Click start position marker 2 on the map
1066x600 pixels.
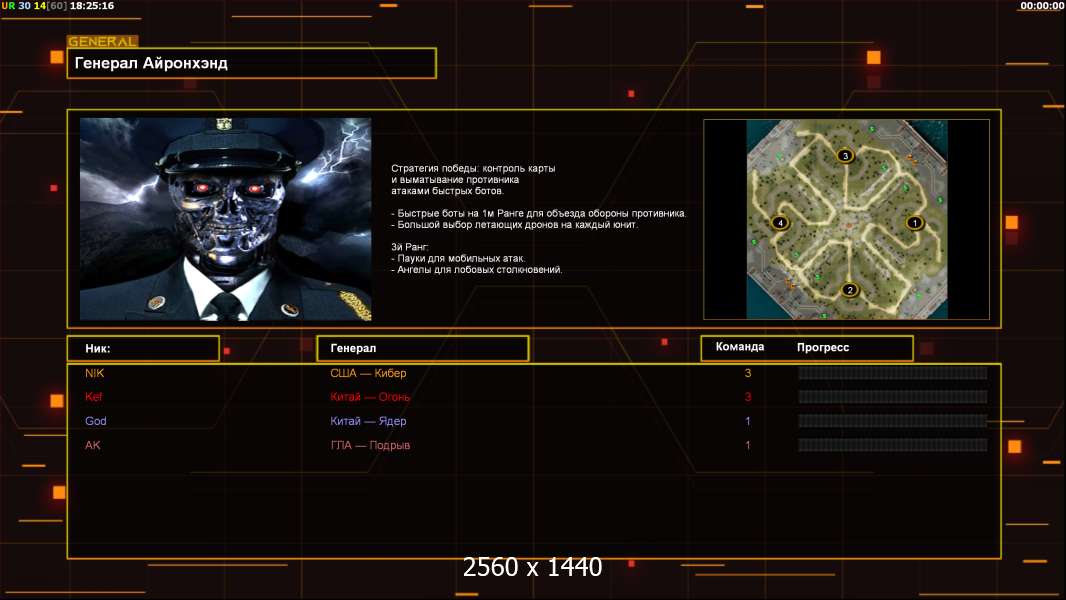(850, 290)
